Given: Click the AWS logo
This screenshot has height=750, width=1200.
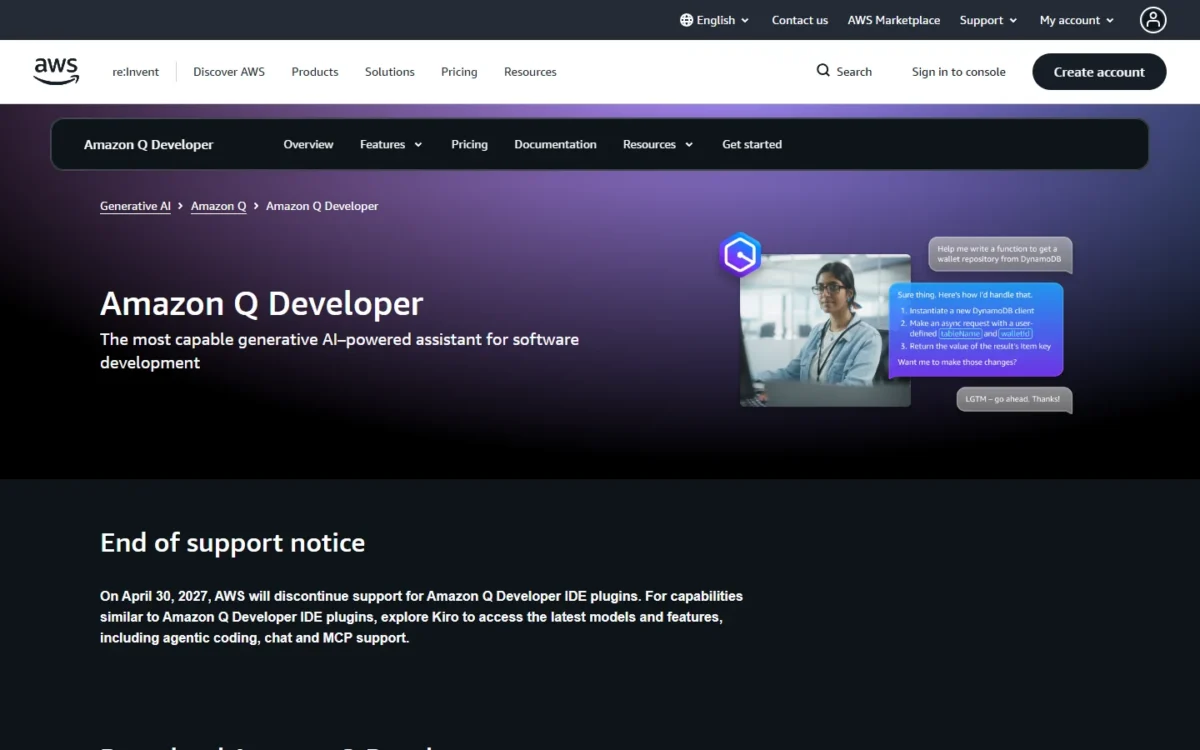Looking at the screenshot, I should [56, 71].
